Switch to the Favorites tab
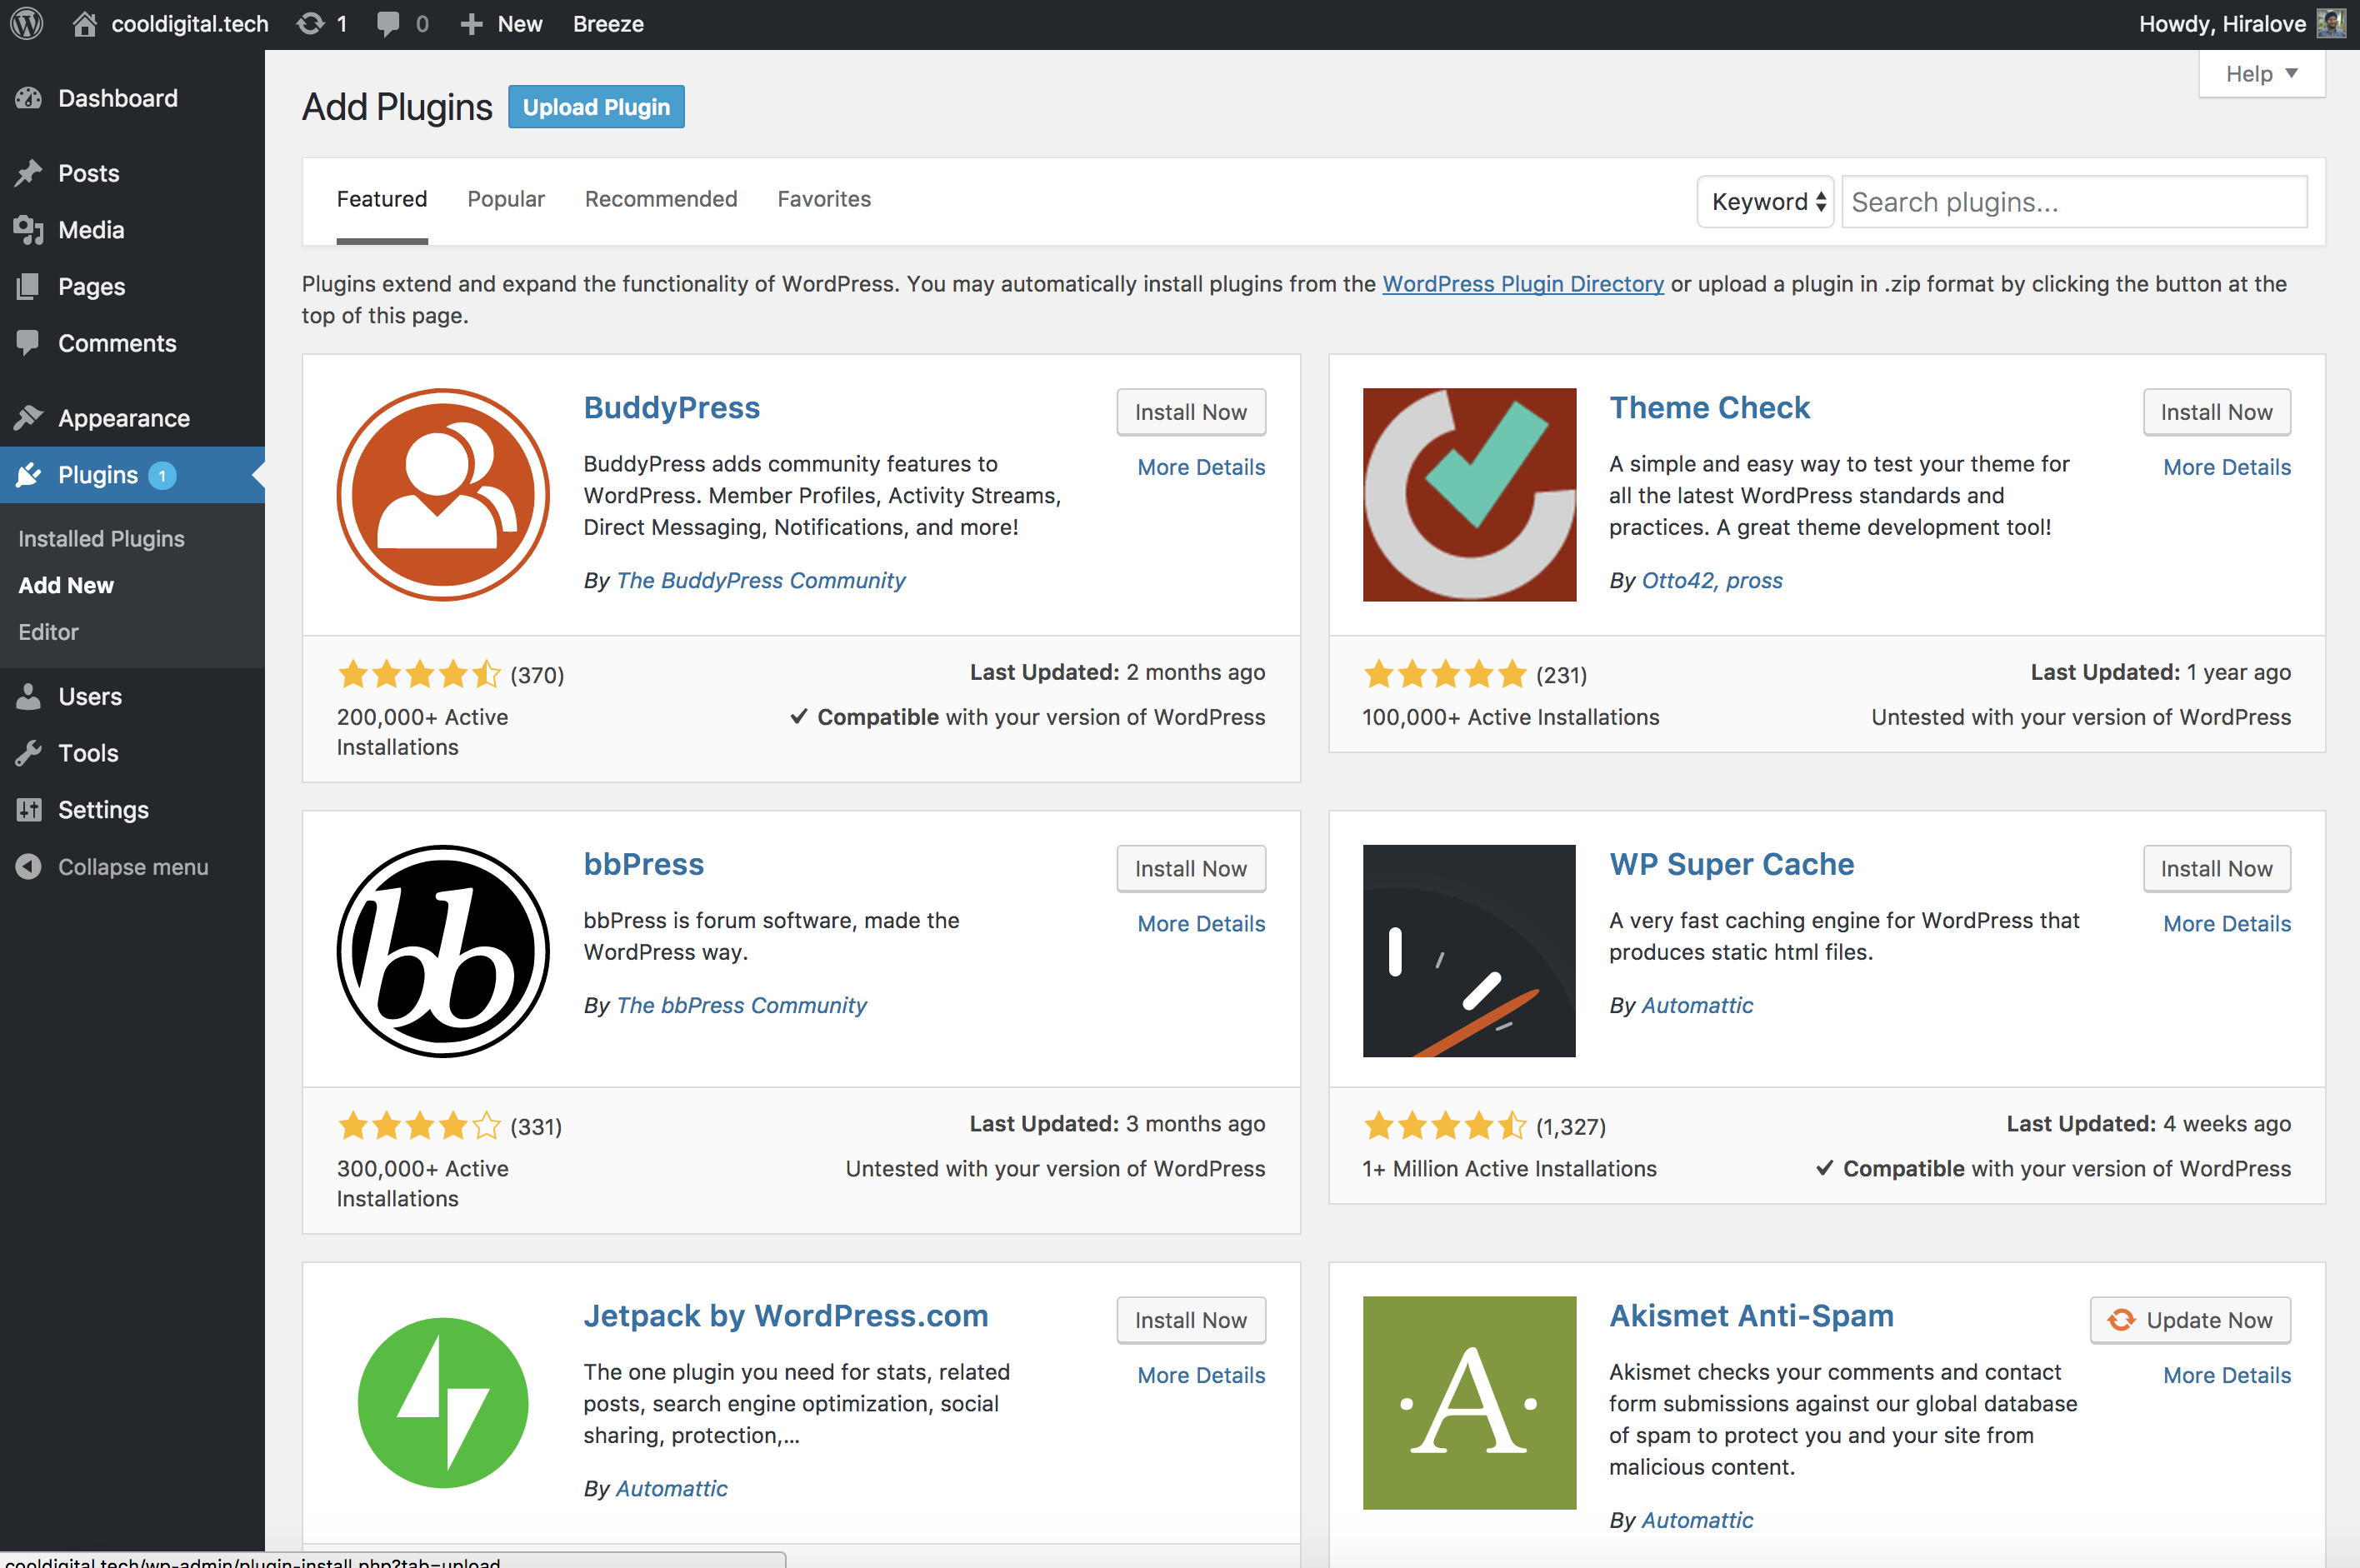 pos(824,199)
